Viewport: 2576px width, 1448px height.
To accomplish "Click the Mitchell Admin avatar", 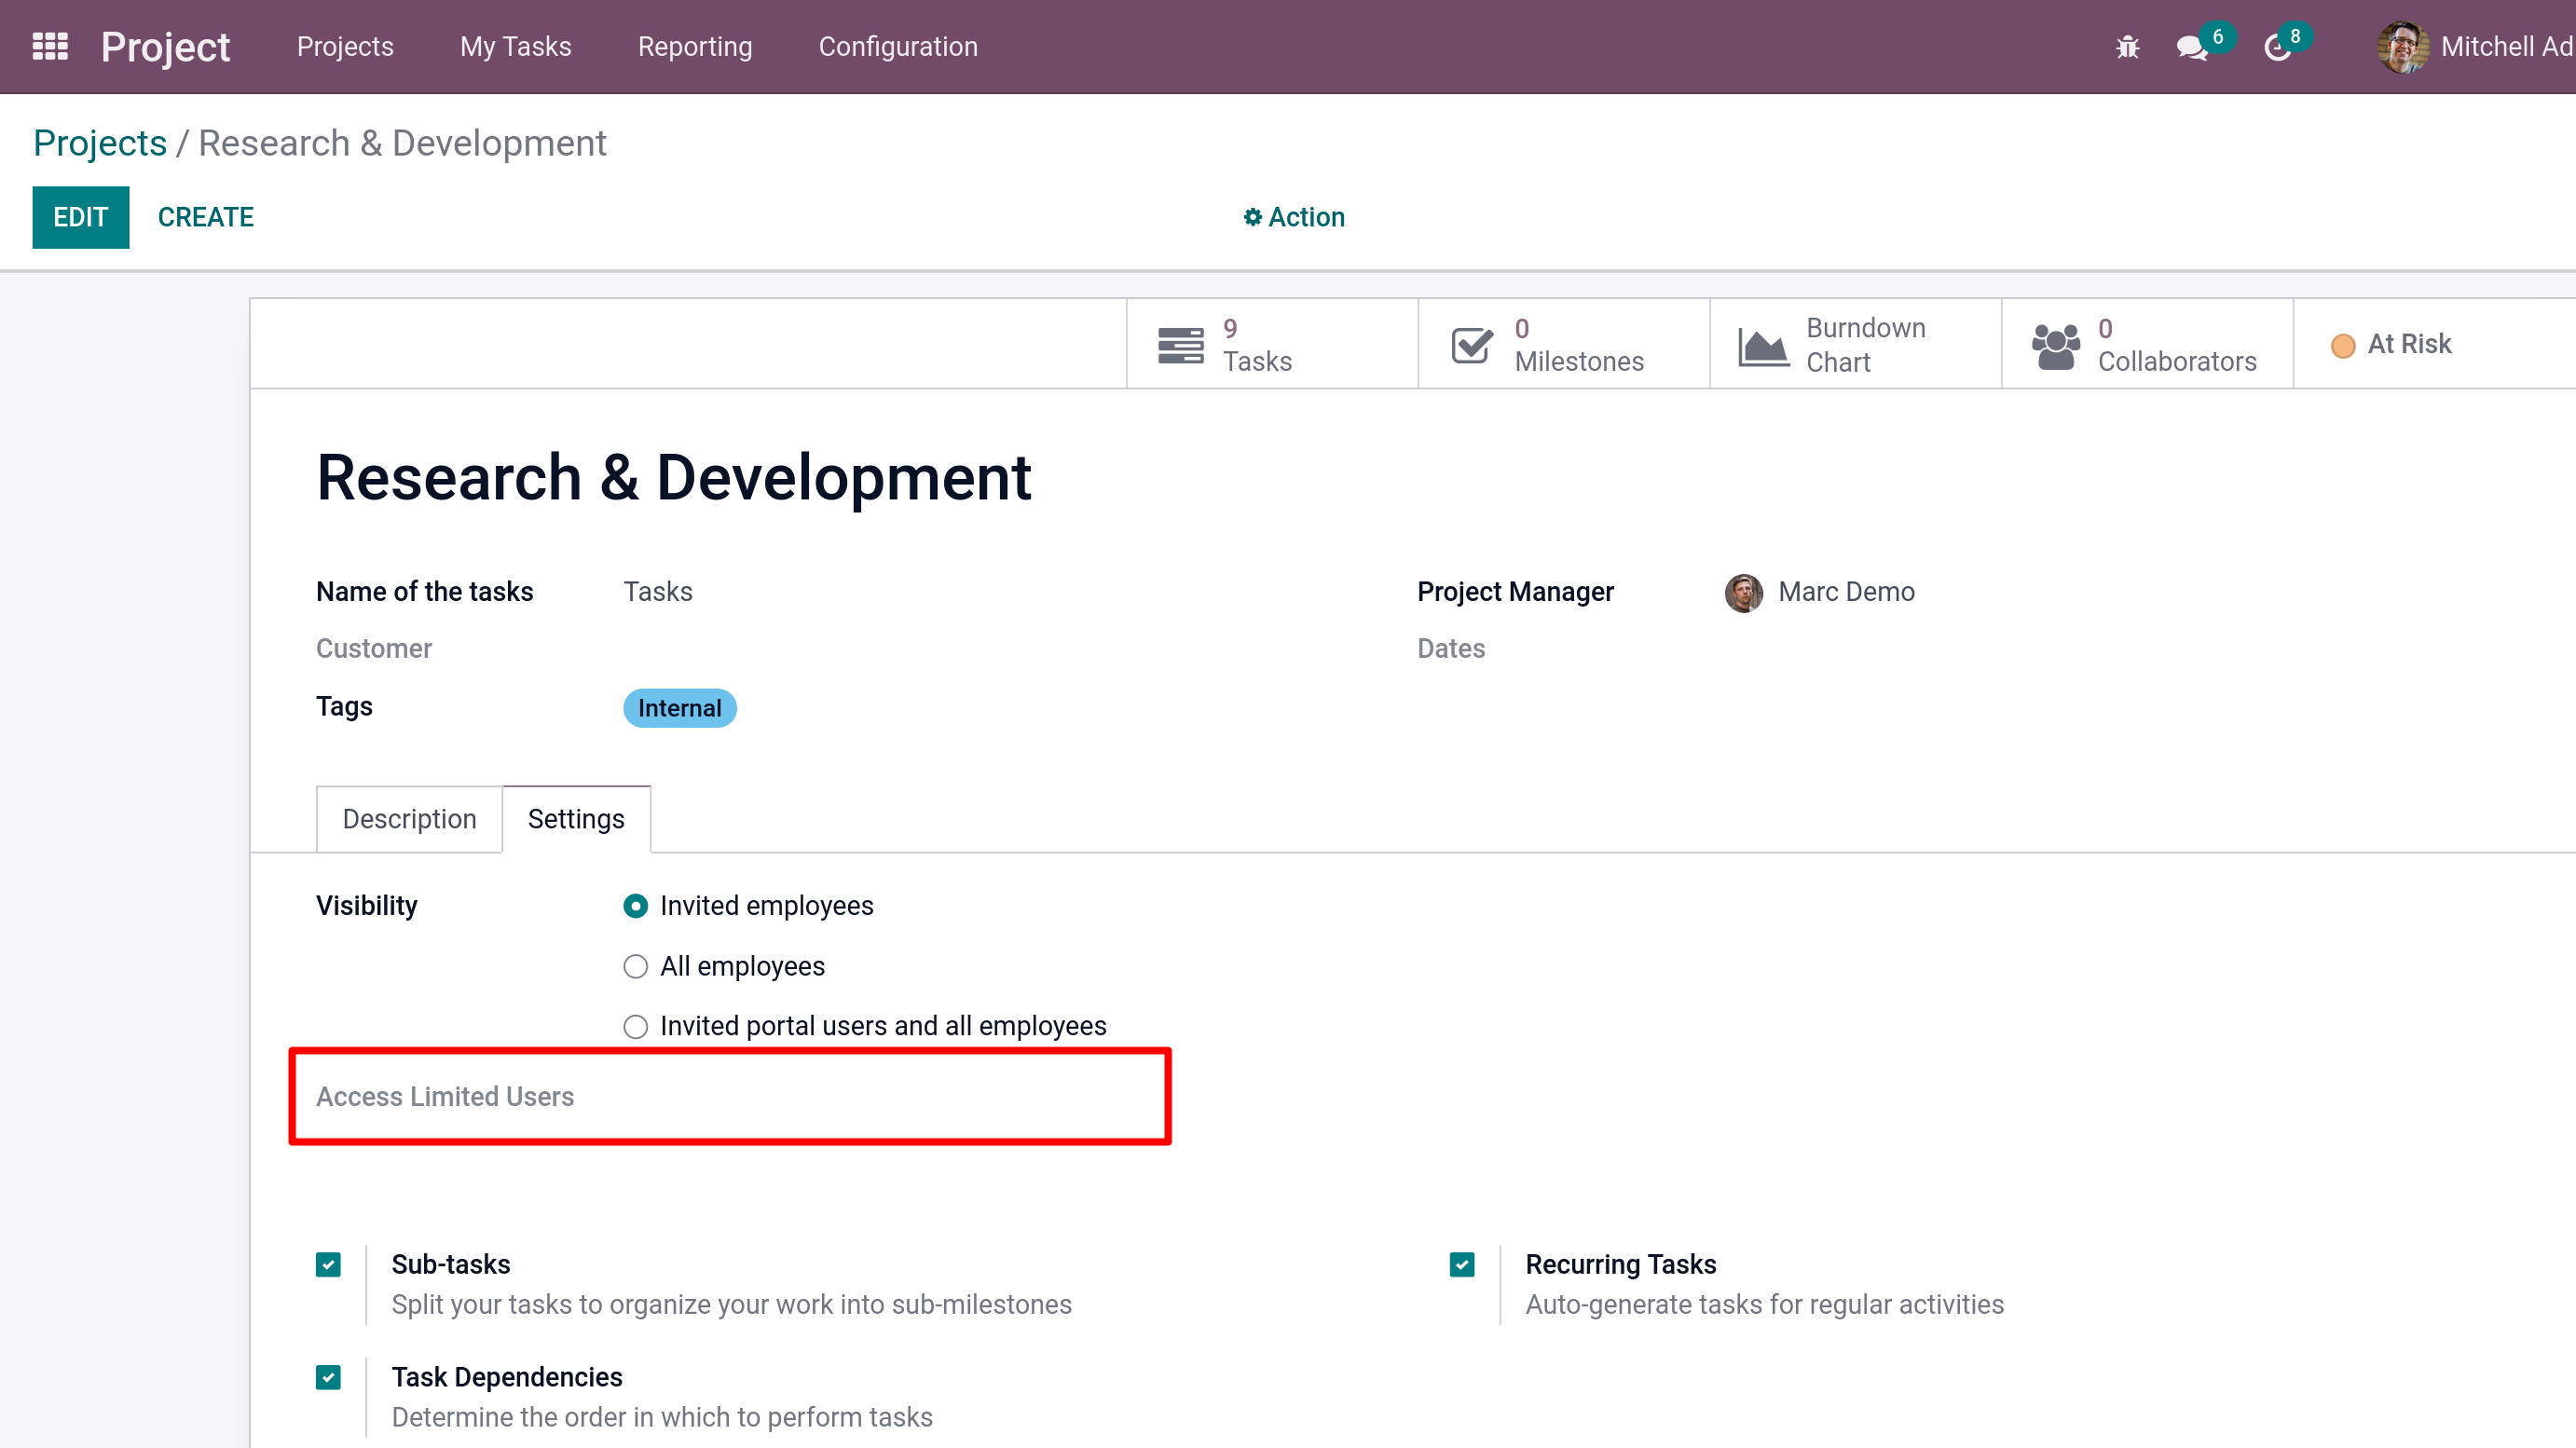I will [x=2402, y=47].
